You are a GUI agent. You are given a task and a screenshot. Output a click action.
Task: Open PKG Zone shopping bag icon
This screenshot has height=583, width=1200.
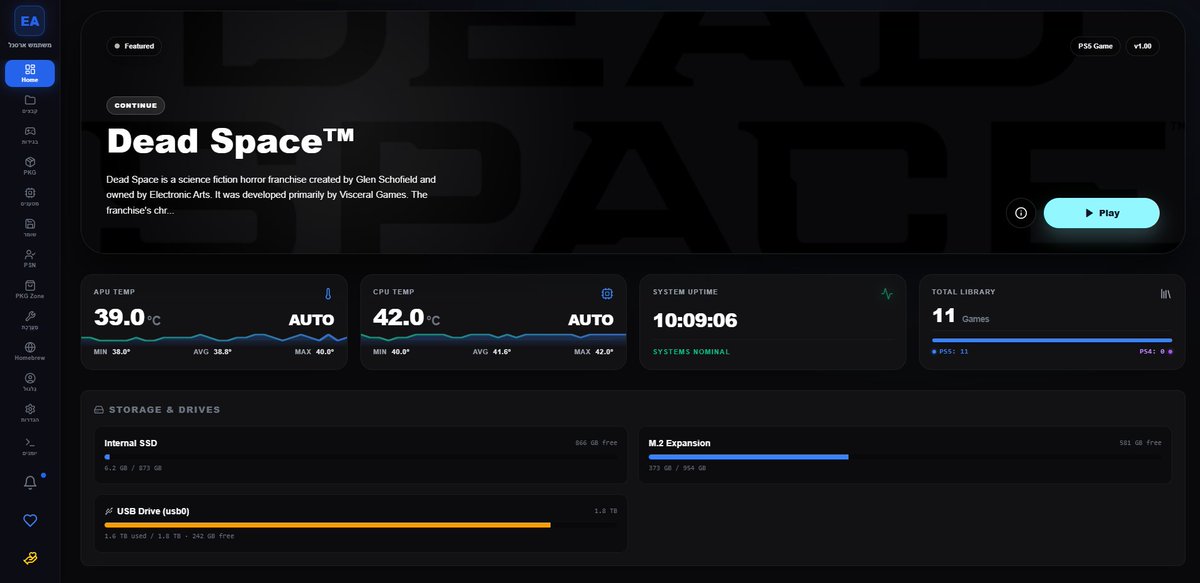pos(30,285)
